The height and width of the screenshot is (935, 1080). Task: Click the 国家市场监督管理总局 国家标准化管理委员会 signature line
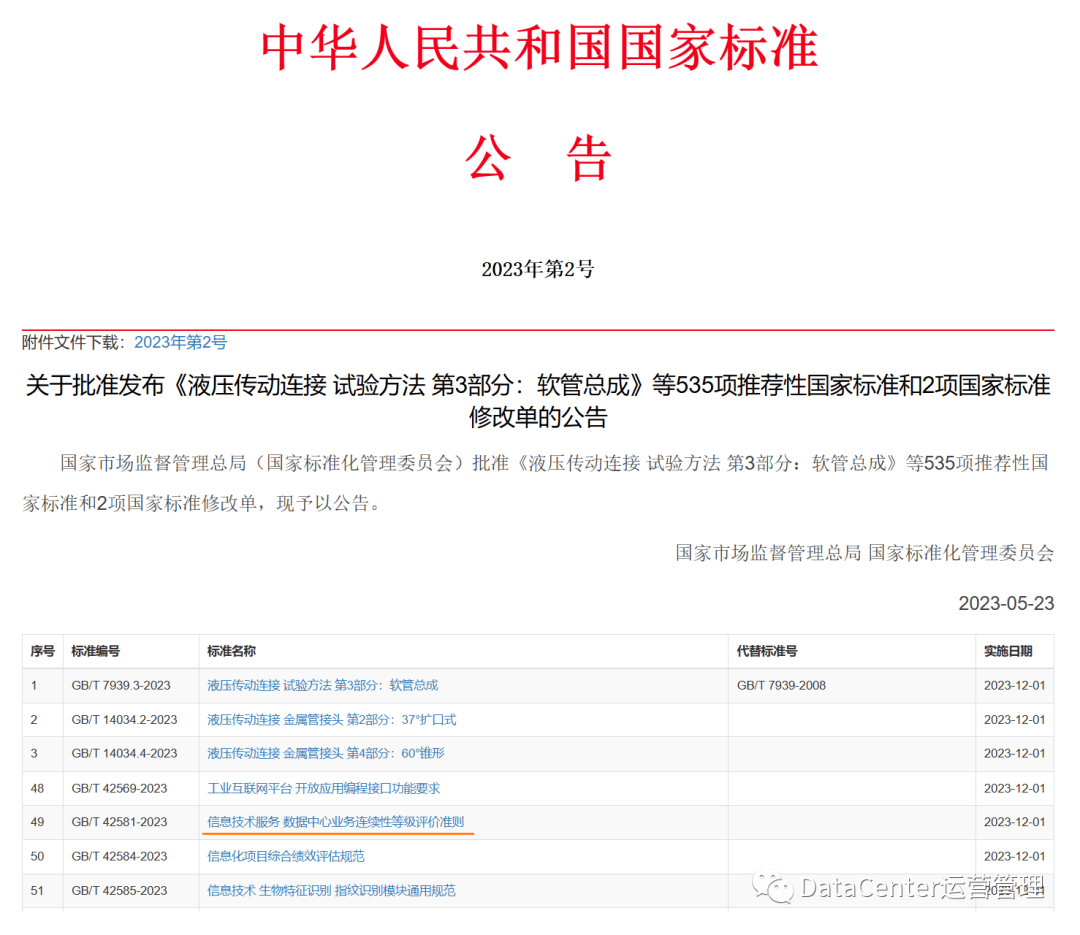coord(864,553)
